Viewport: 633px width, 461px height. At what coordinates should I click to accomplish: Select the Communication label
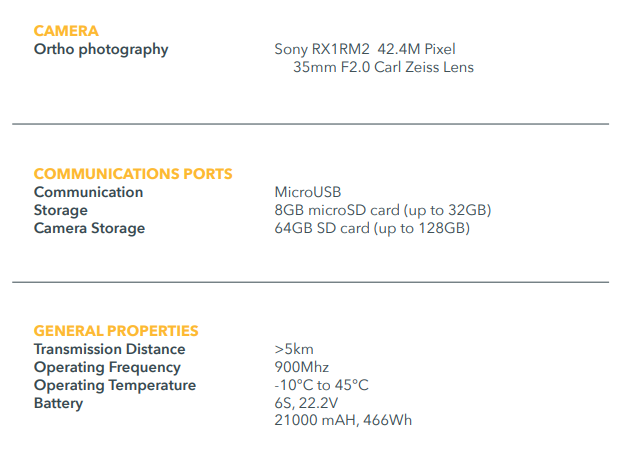[88, 192]
